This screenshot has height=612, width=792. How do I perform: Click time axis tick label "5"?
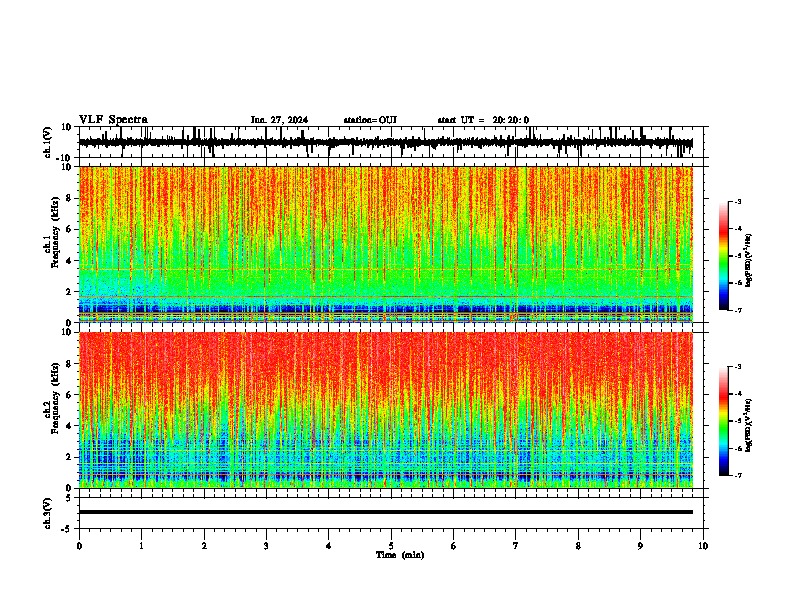point(391,546)
